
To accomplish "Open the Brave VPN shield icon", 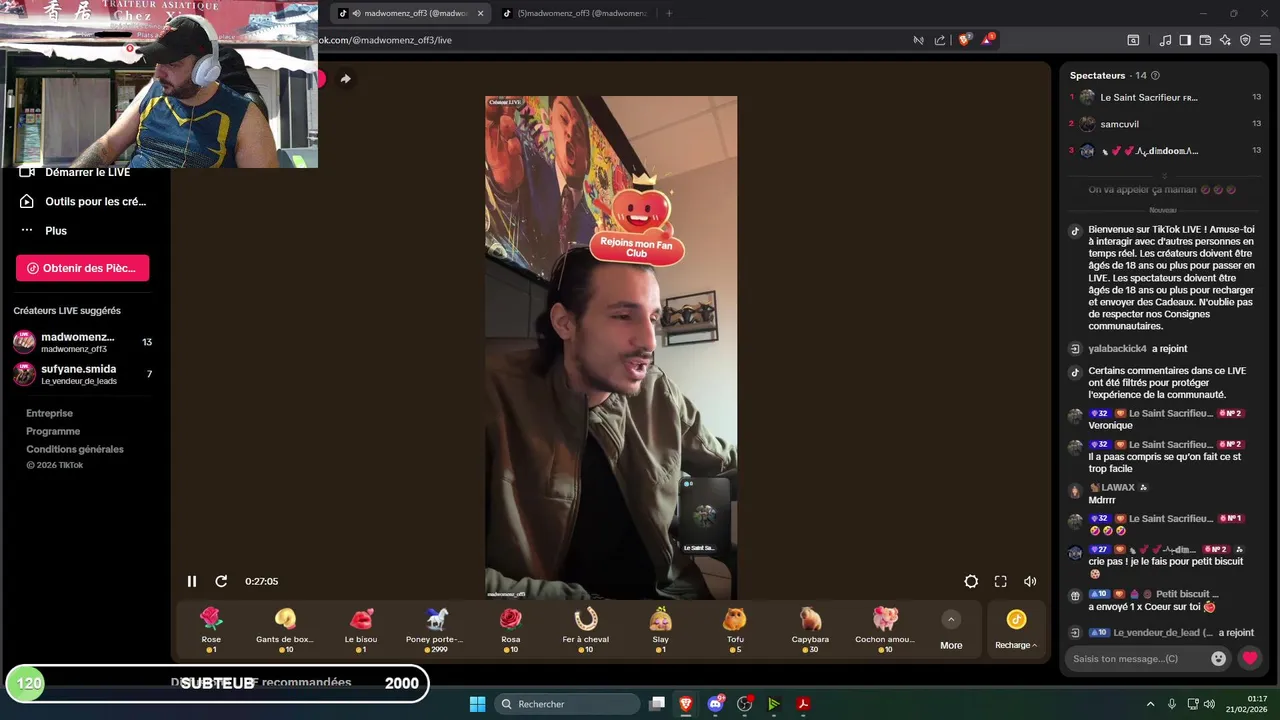I will click(1245, 40).
